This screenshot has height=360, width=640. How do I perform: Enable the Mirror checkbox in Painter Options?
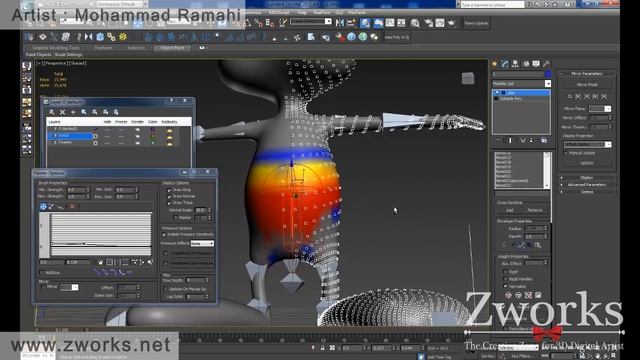[43, 287]
